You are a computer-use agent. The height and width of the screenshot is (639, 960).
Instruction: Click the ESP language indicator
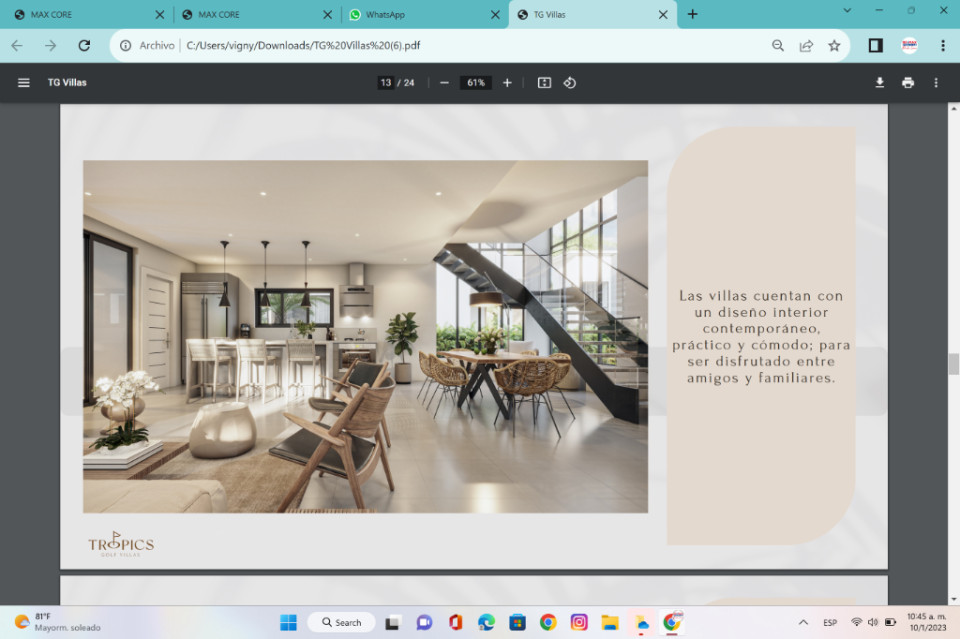(x=830, y=622)
